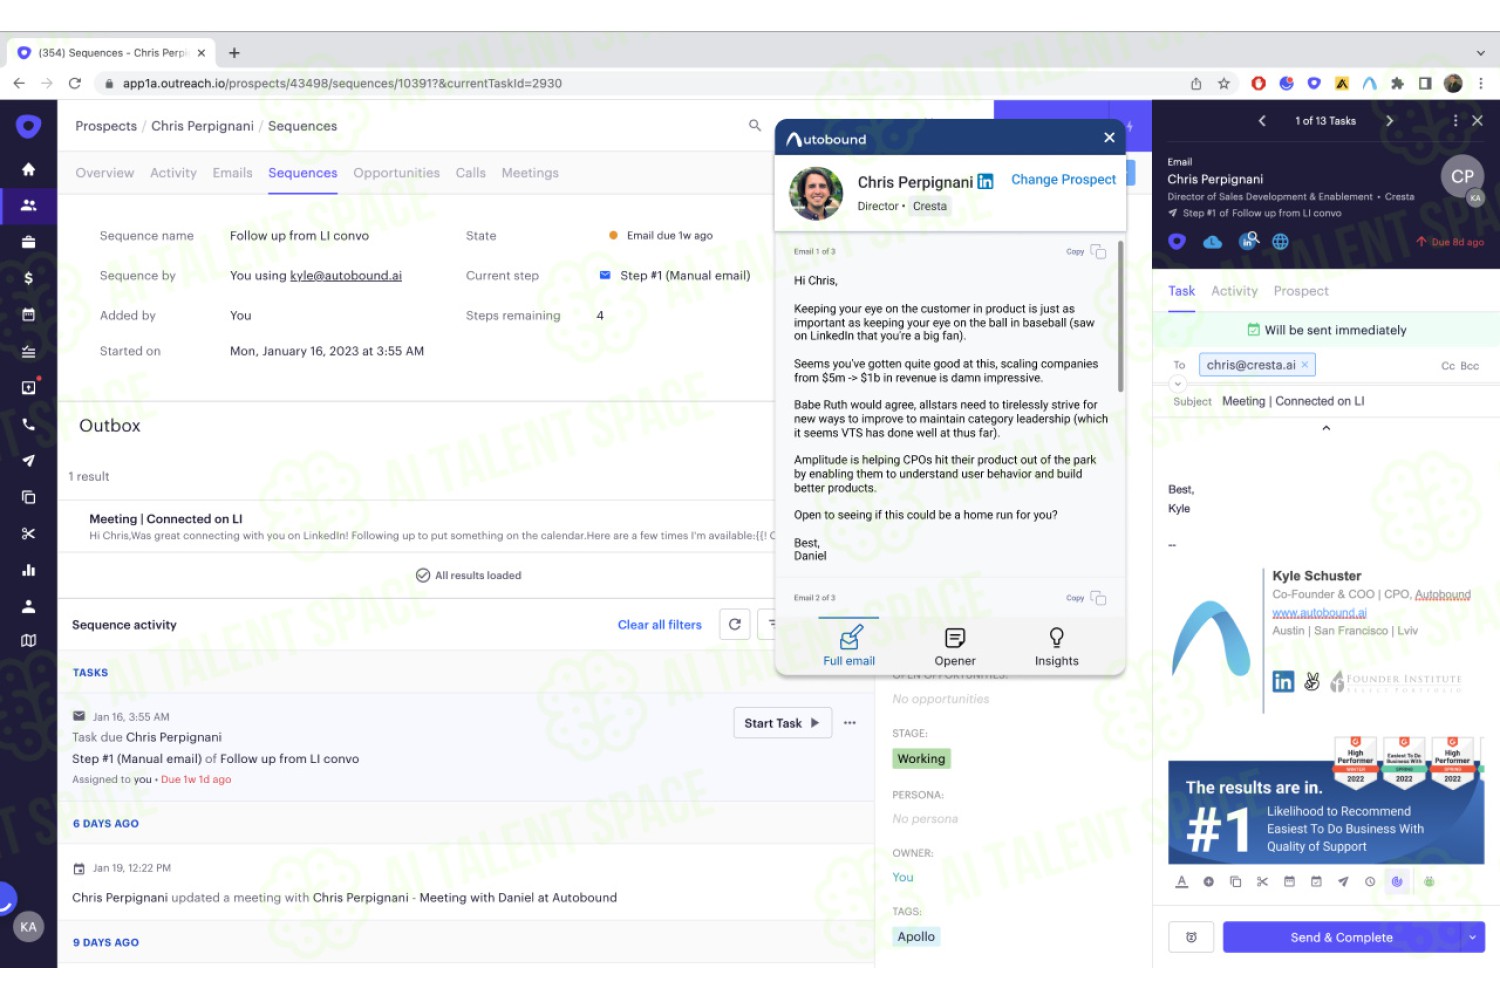Click the Subject field text
The image size is (1500, 1000).
tap(1293, 401)
